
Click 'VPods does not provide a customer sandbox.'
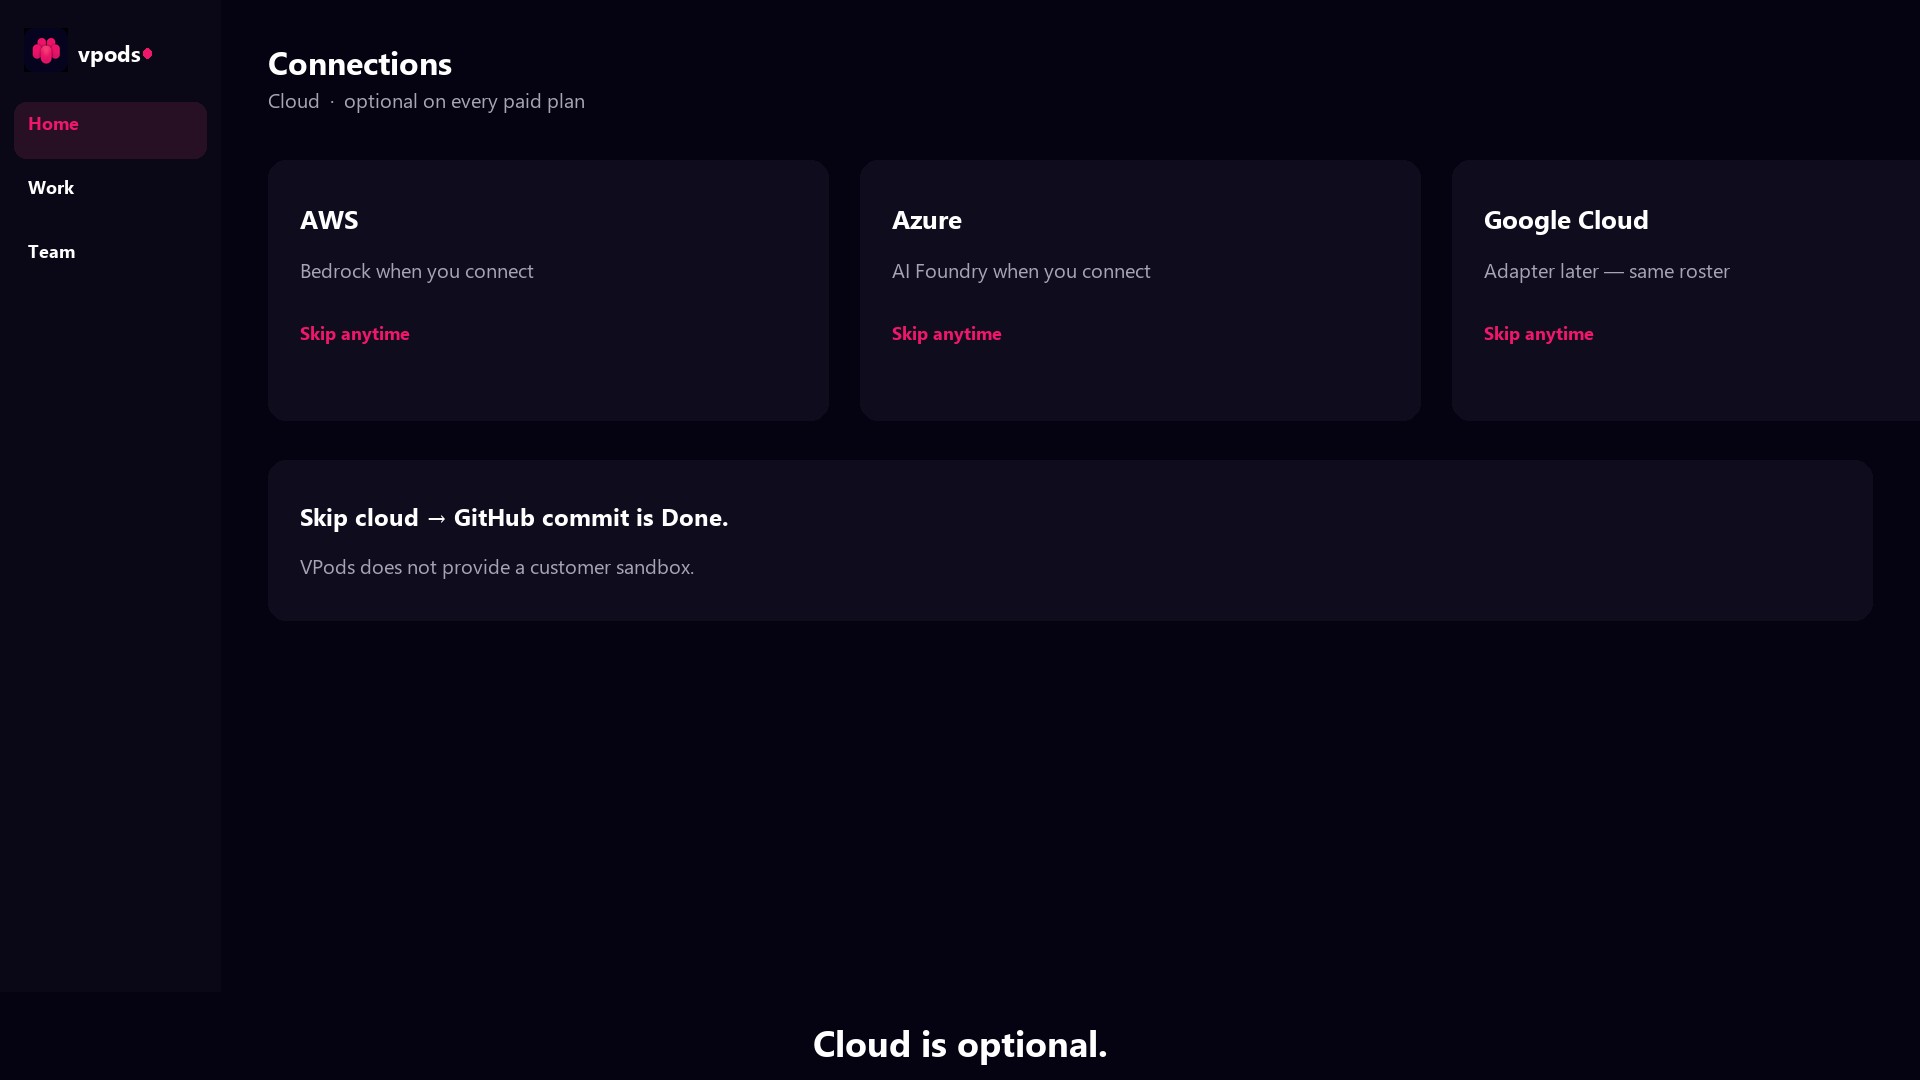(497, 567)
